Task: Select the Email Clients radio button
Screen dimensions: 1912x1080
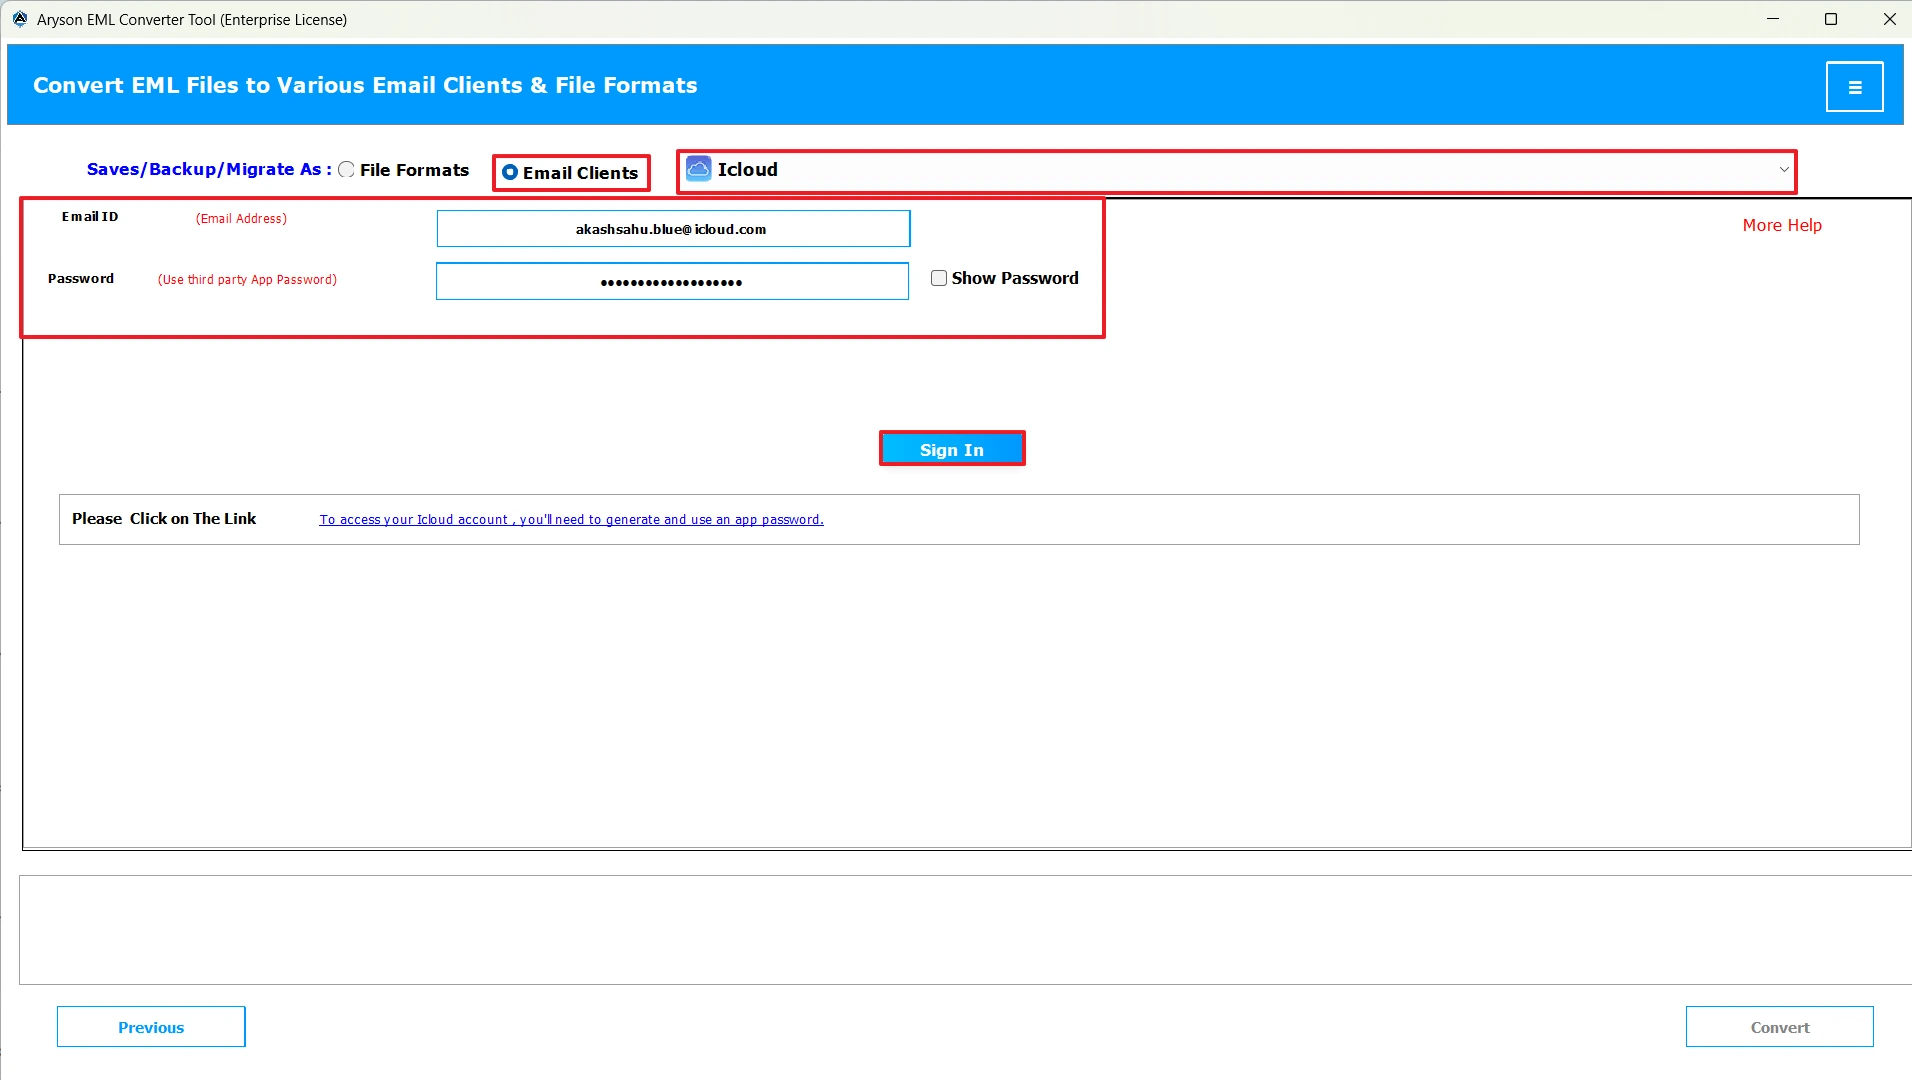Action: [510, 172]
